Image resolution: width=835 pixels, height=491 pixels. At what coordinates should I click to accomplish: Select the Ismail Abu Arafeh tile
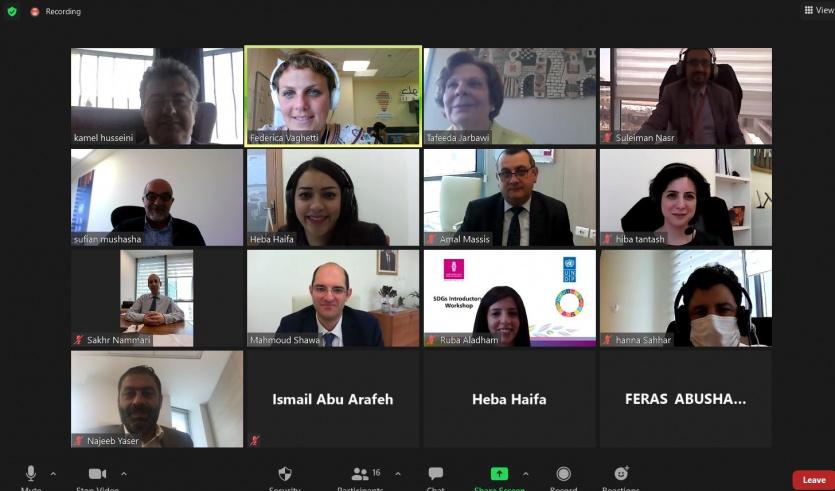coord(333,399)
